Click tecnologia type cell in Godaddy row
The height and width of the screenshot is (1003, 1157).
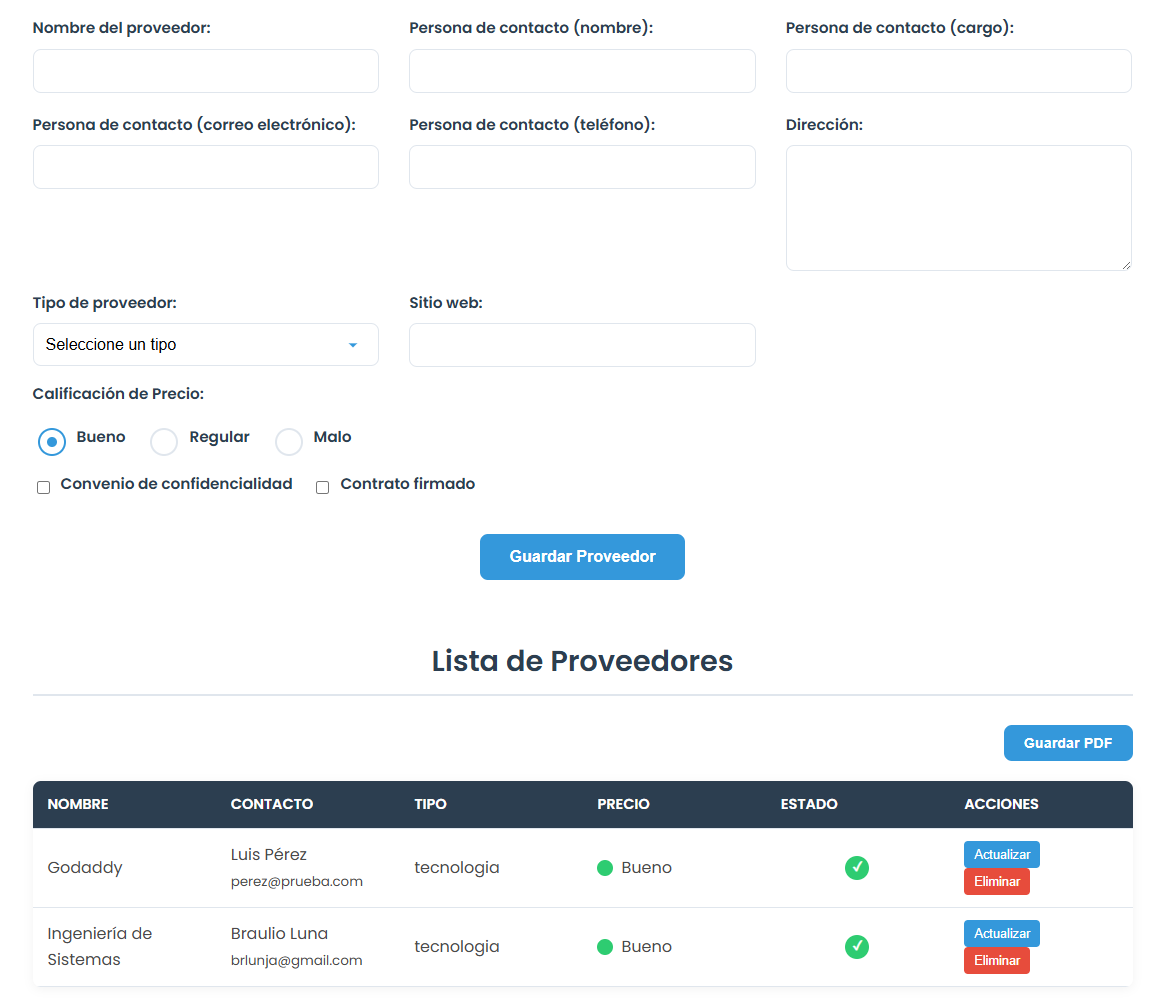tap(457, 868)
